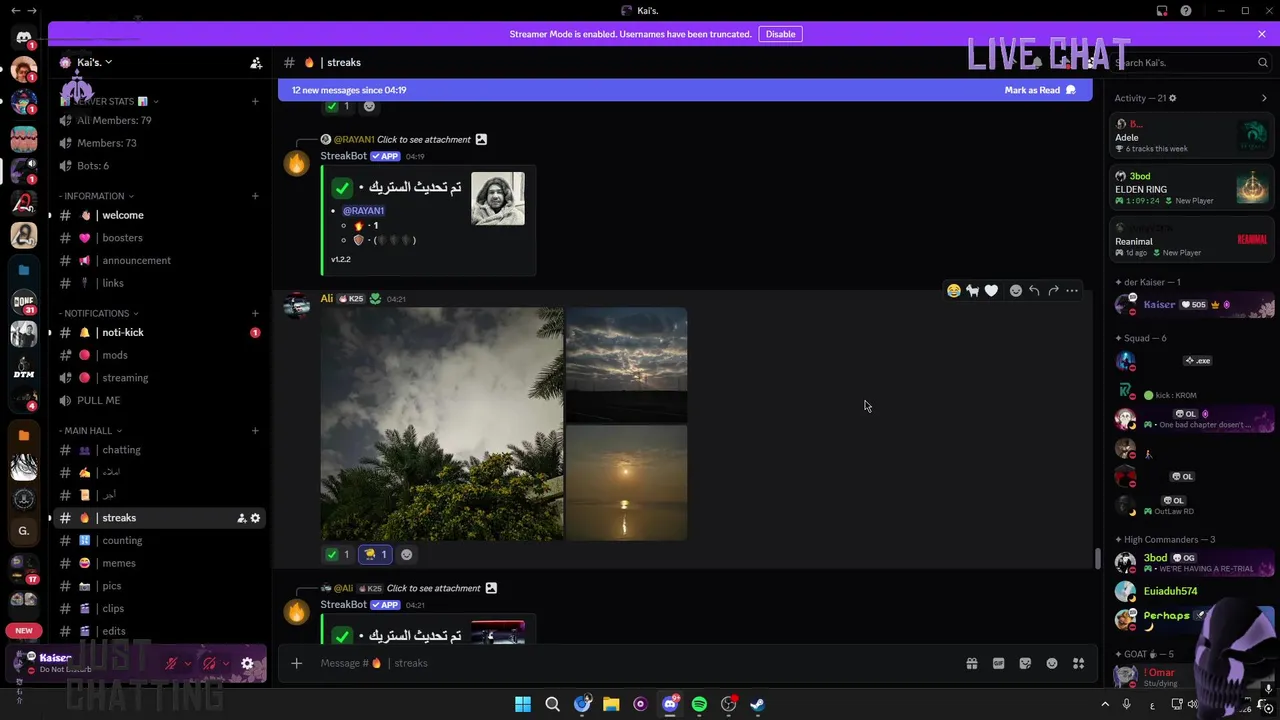This screenshot has width=1280, height=720.
Task: Toggle microphone mute in user panel
Action: 171,663
